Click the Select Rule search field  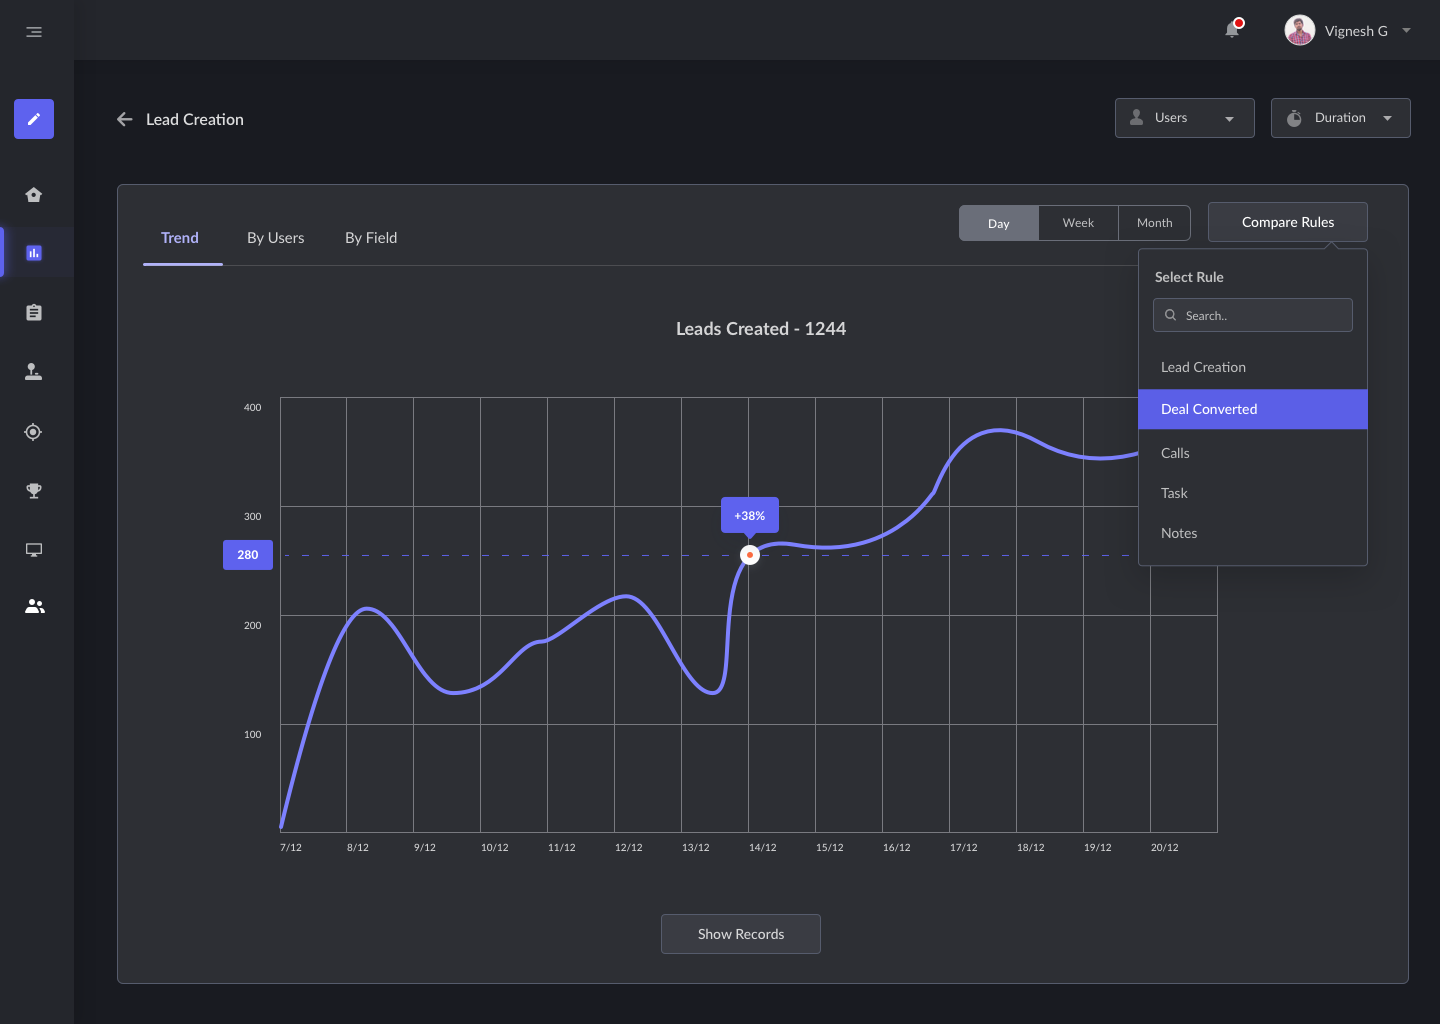(1253, 315)
